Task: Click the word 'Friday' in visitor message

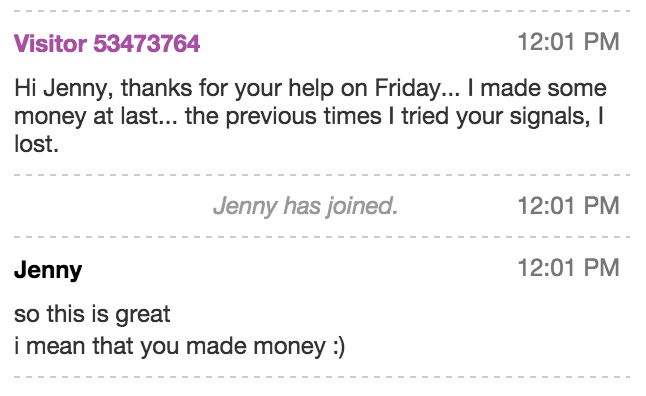Action: tap(408, 89)
